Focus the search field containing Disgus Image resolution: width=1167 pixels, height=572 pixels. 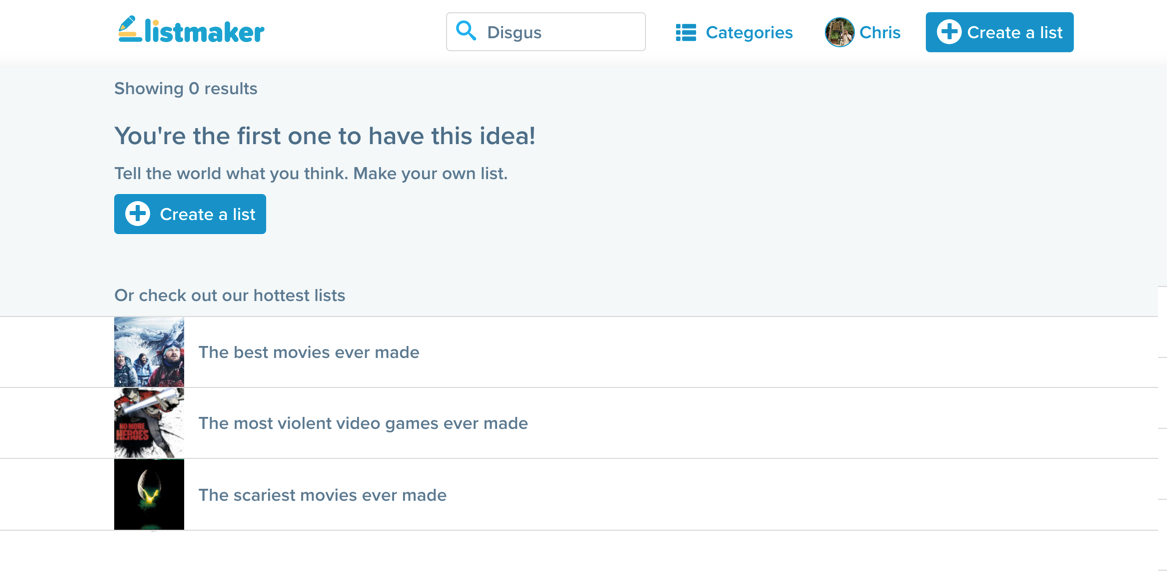[560, 33]
